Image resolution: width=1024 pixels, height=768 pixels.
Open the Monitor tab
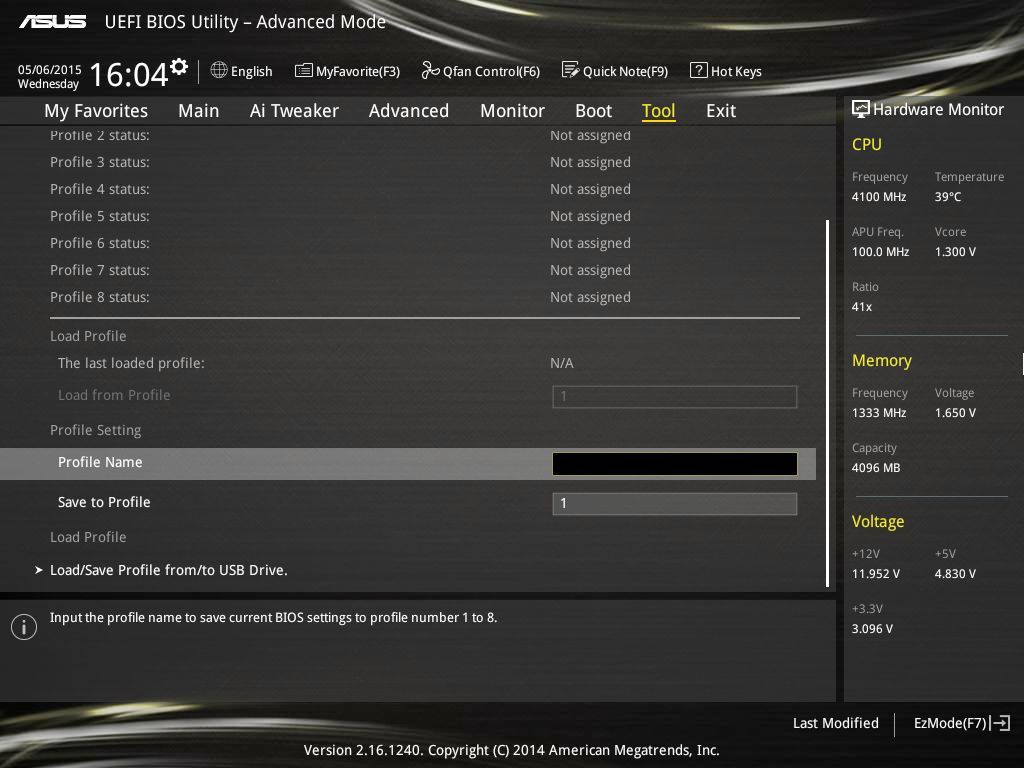point(513,111)
